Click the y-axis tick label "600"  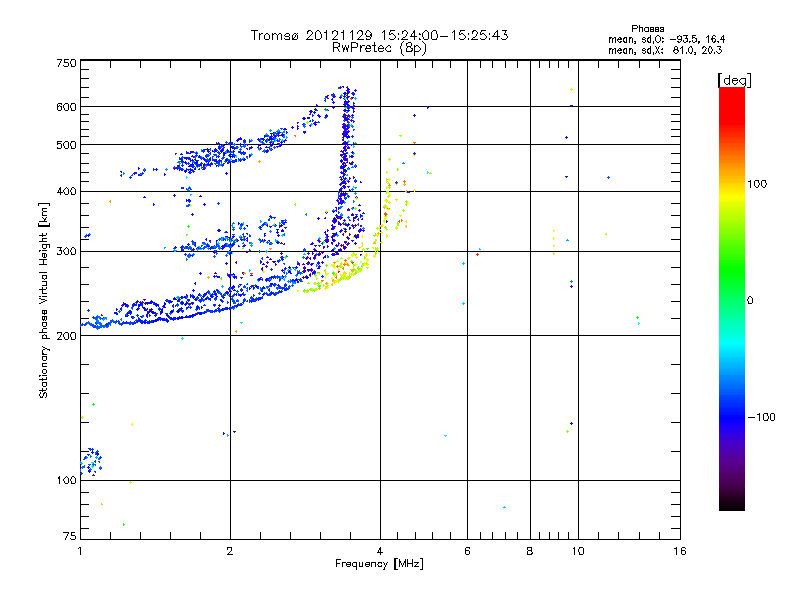66,107
